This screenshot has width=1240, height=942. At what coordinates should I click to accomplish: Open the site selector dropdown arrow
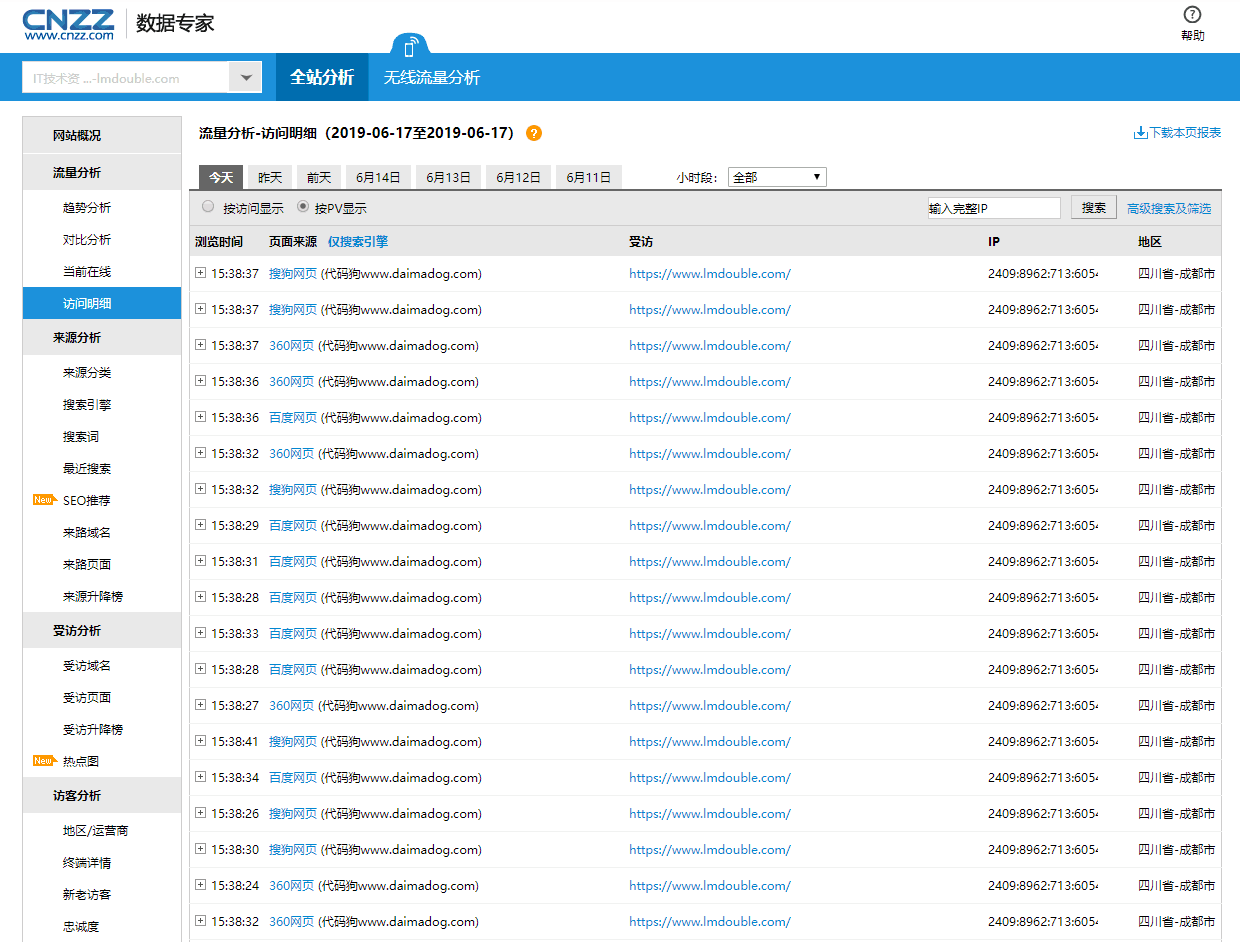tap(245, 77)
